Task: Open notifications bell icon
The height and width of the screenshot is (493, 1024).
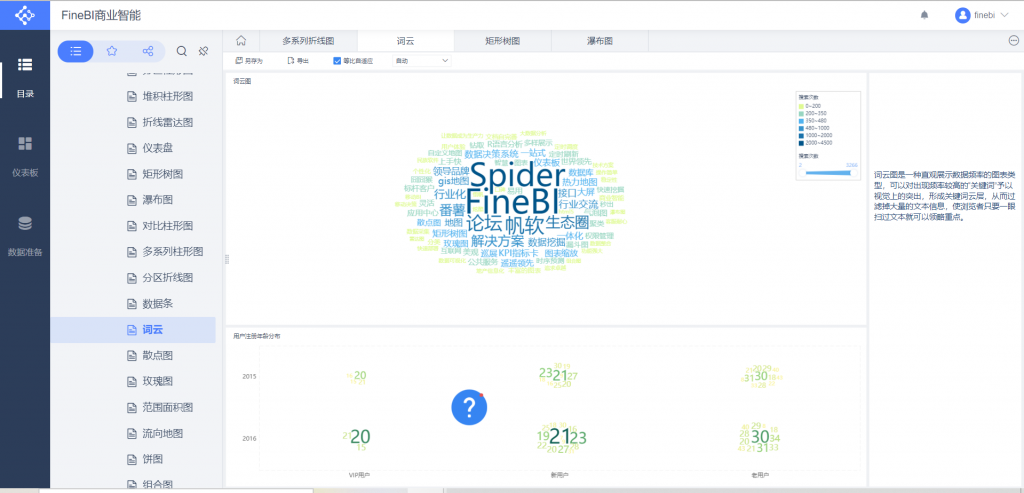Action: [924, 15]
